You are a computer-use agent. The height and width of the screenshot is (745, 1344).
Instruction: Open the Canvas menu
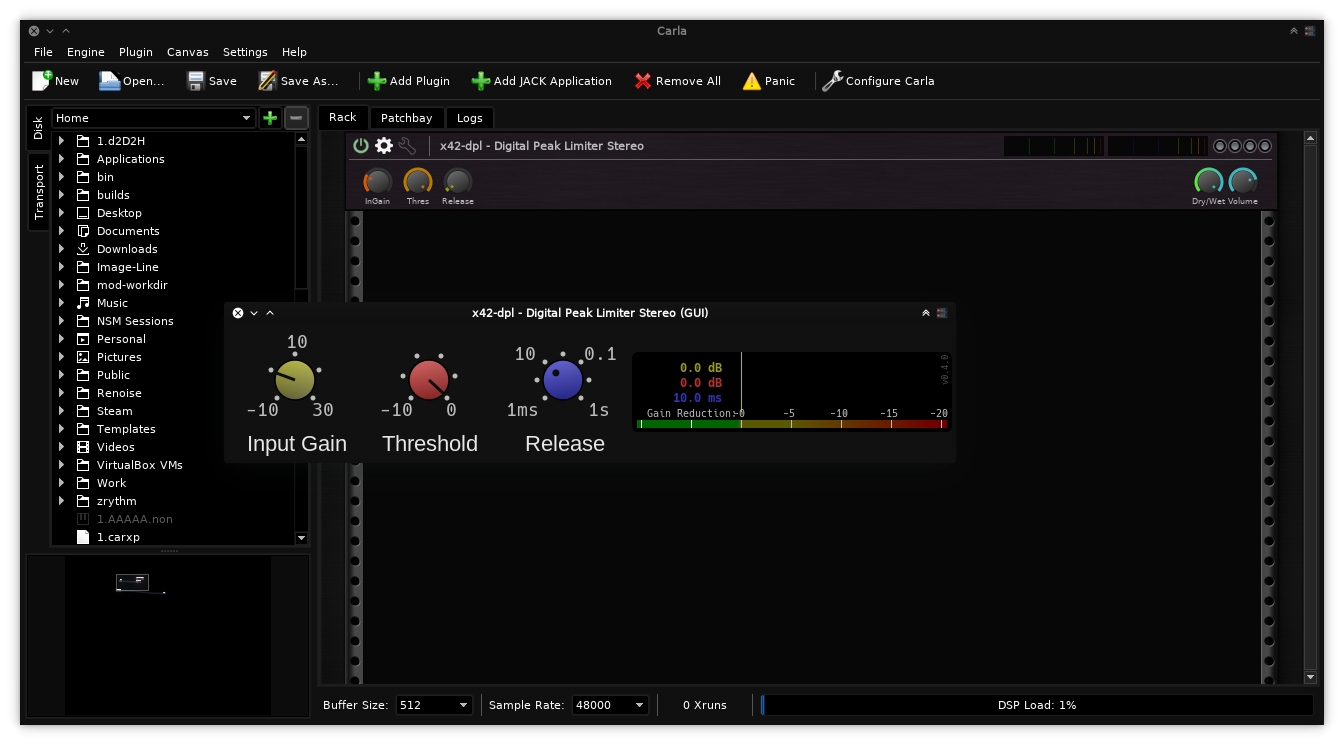[188, 52]
